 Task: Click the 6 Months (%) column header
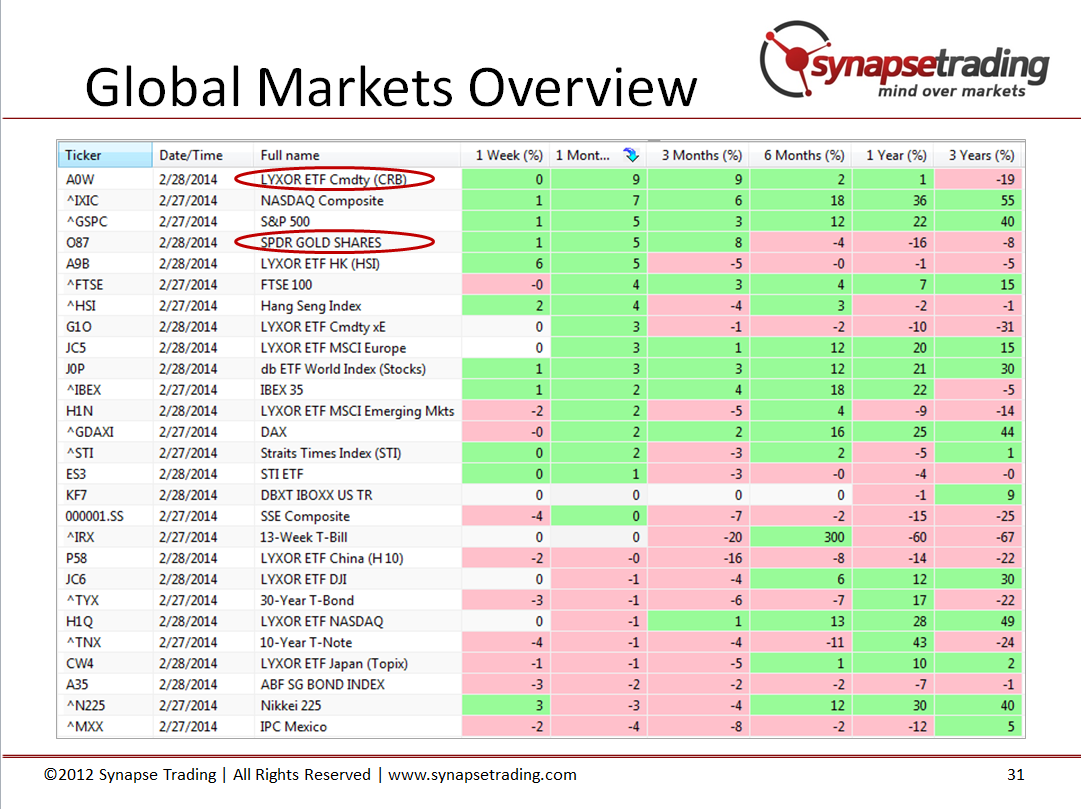pos(803,155)
